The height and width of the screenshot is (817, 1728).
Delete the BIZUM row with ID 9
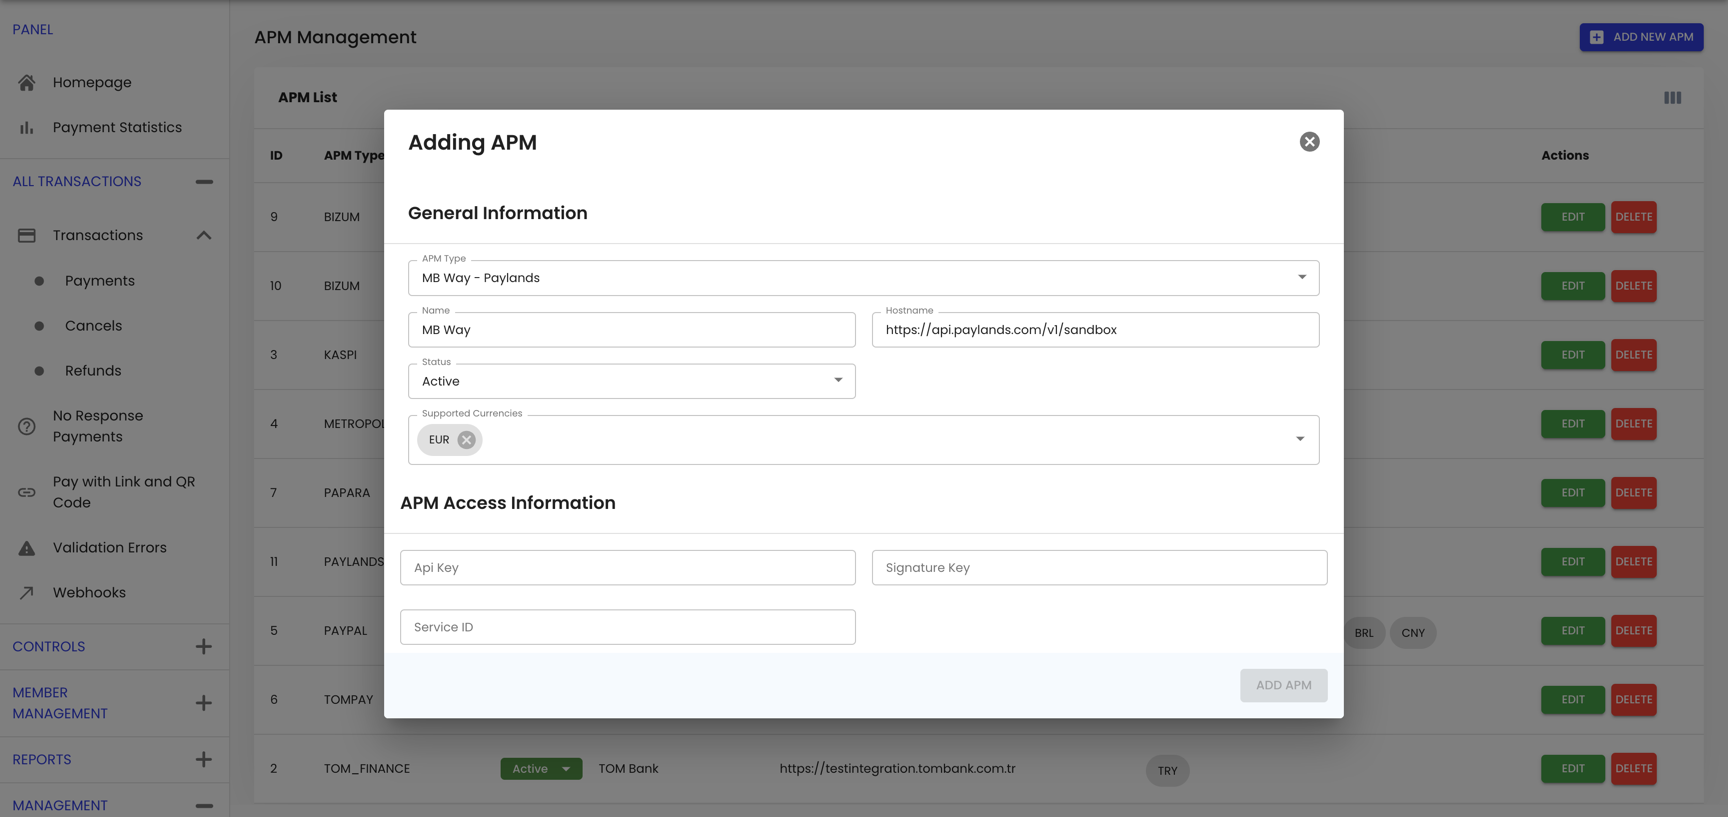[x=1634, y=217]
